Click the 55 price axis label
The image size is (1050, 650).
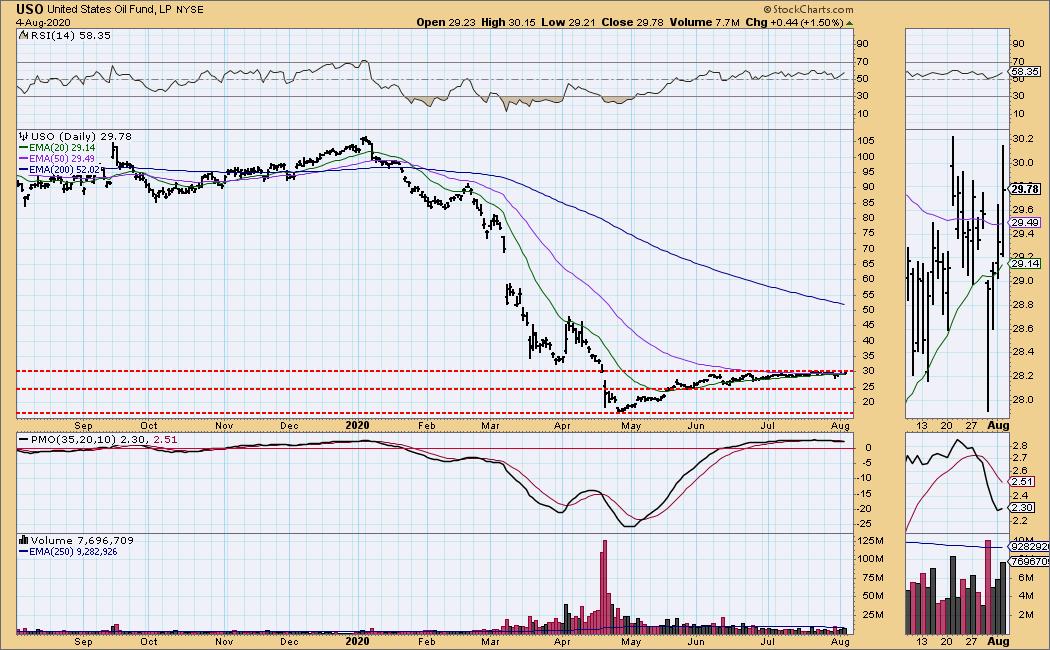(x=867, y=295)
